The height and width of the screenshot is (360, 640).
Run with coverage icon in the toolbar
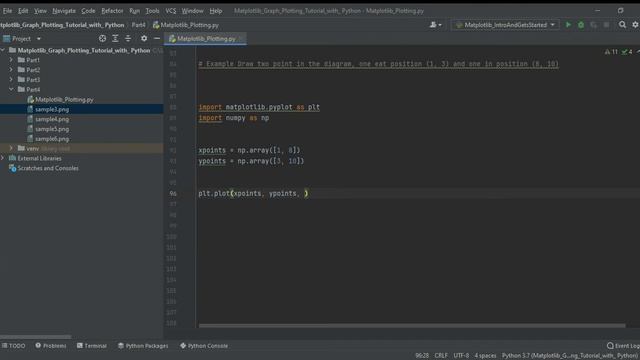pyautogui.click(x=593, y=25)
